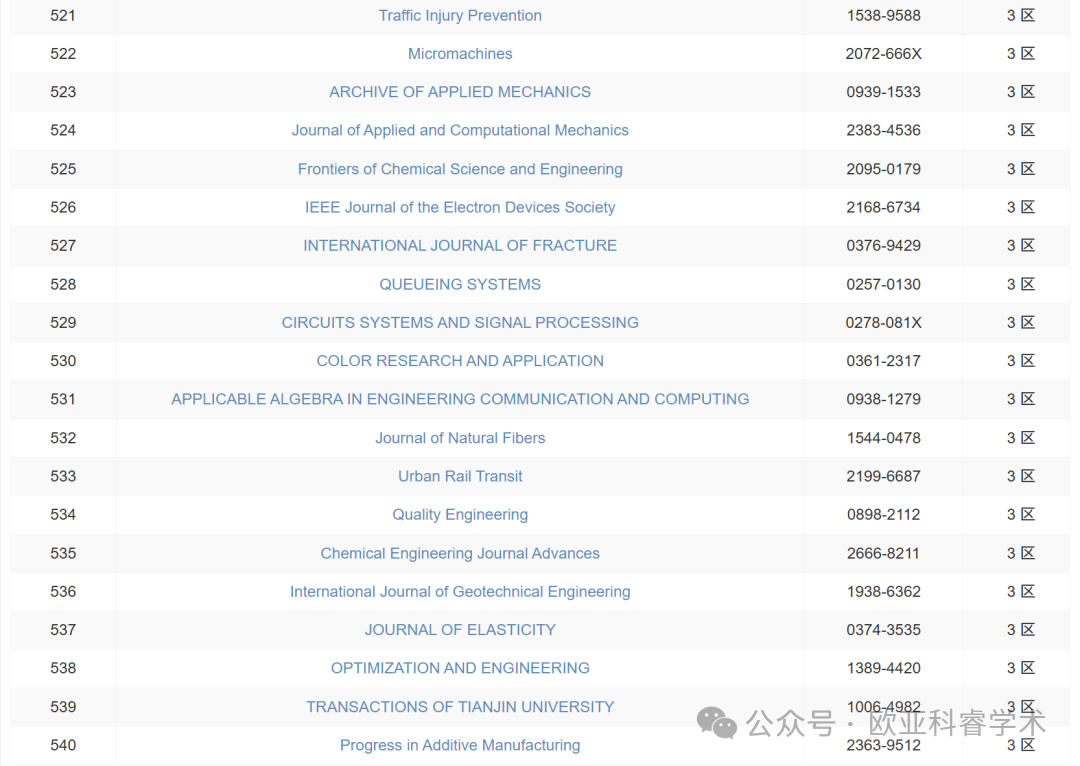This screenshot has height=766, width=1080.
Task: Click row number 524
Action: tap(63, 130)
